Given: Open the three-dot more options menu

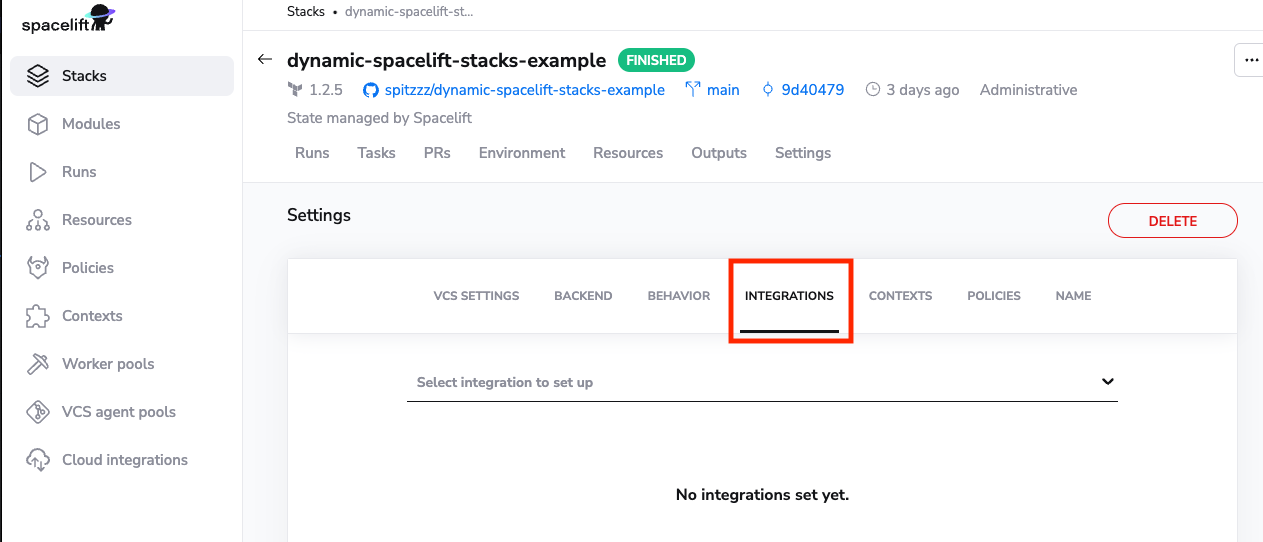Looking at the screenshot, I should [1250, 60].
